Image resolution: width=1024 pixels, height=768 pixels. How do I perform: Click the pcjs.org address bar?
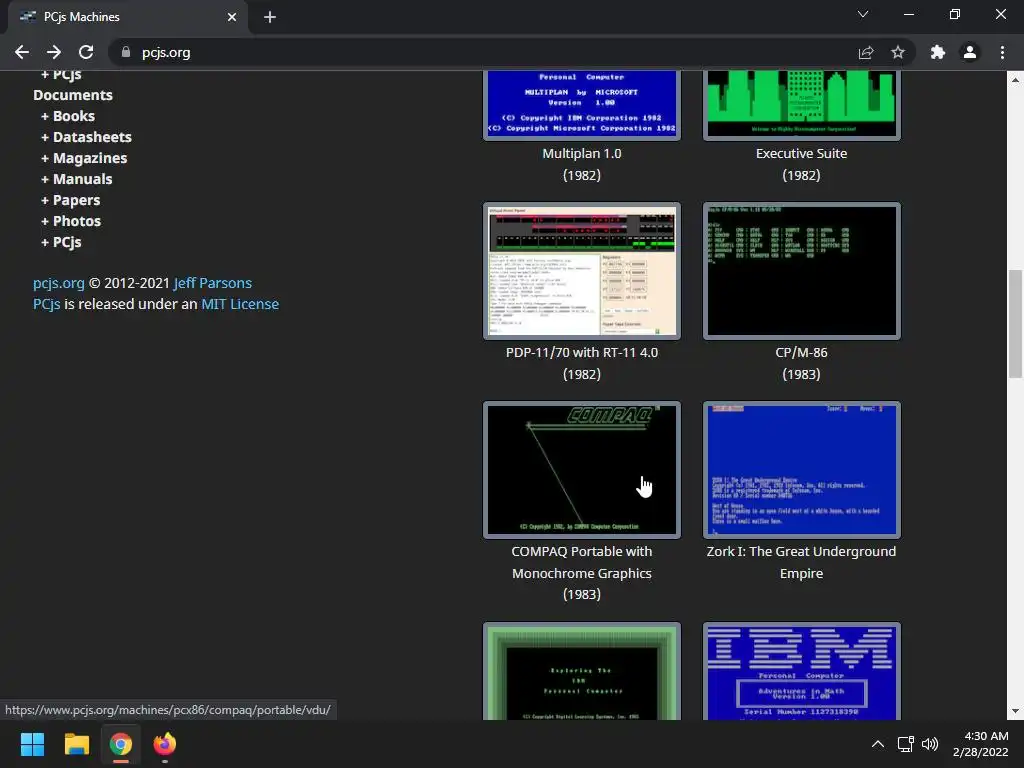[483, 52]
